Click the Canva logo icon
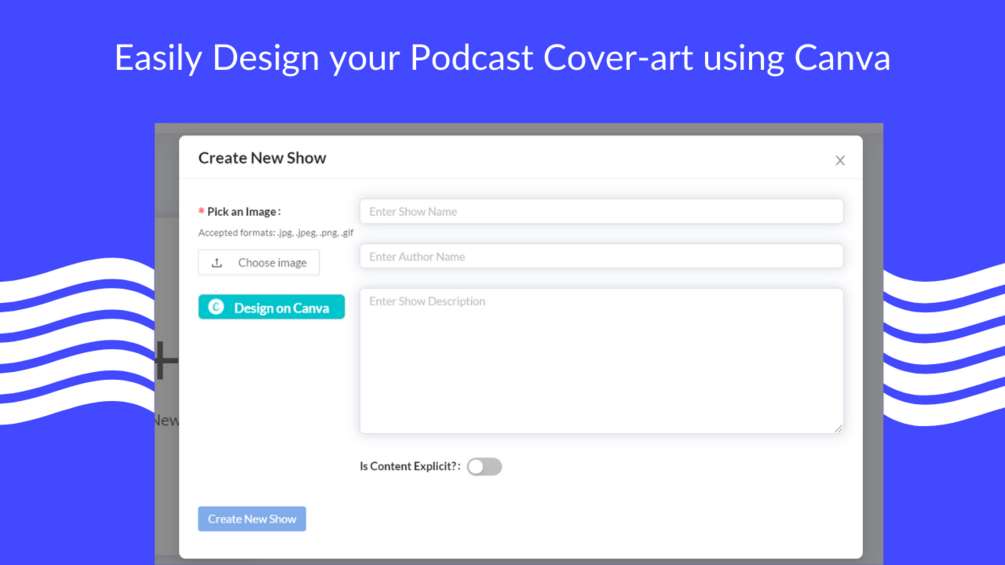Image resolution: width=1005 pixels, height=565 pixels. (x=217, y=307)
